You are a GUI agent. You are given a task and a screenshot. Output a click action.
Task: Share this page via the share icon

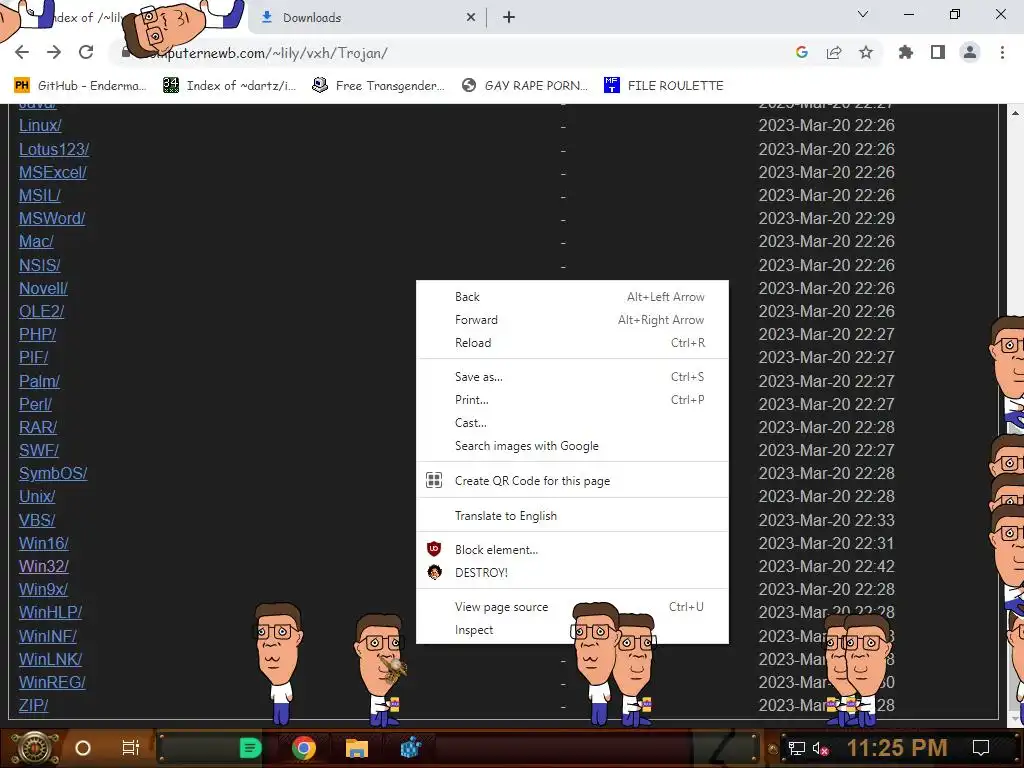point(834,52)
